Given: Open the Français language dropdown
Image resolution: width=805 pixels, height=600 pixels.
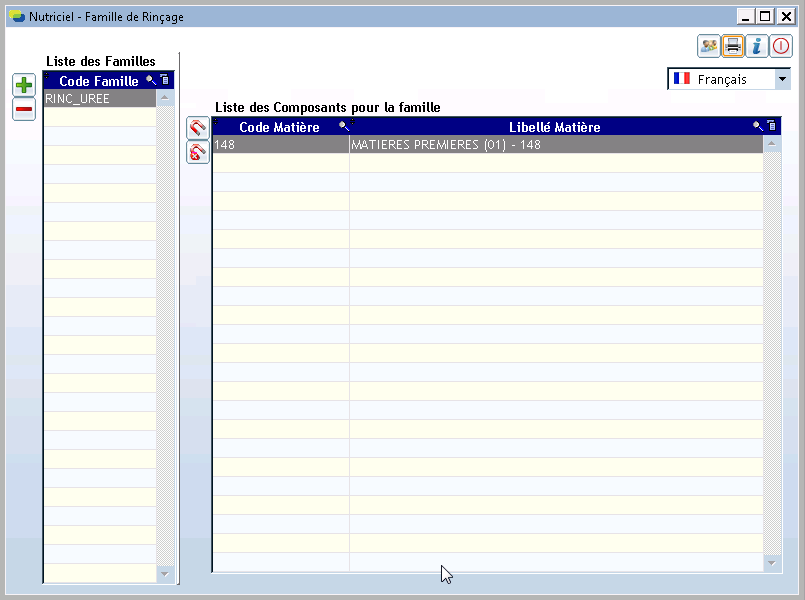Looking at the screenshot, I should tap(782, 79).
